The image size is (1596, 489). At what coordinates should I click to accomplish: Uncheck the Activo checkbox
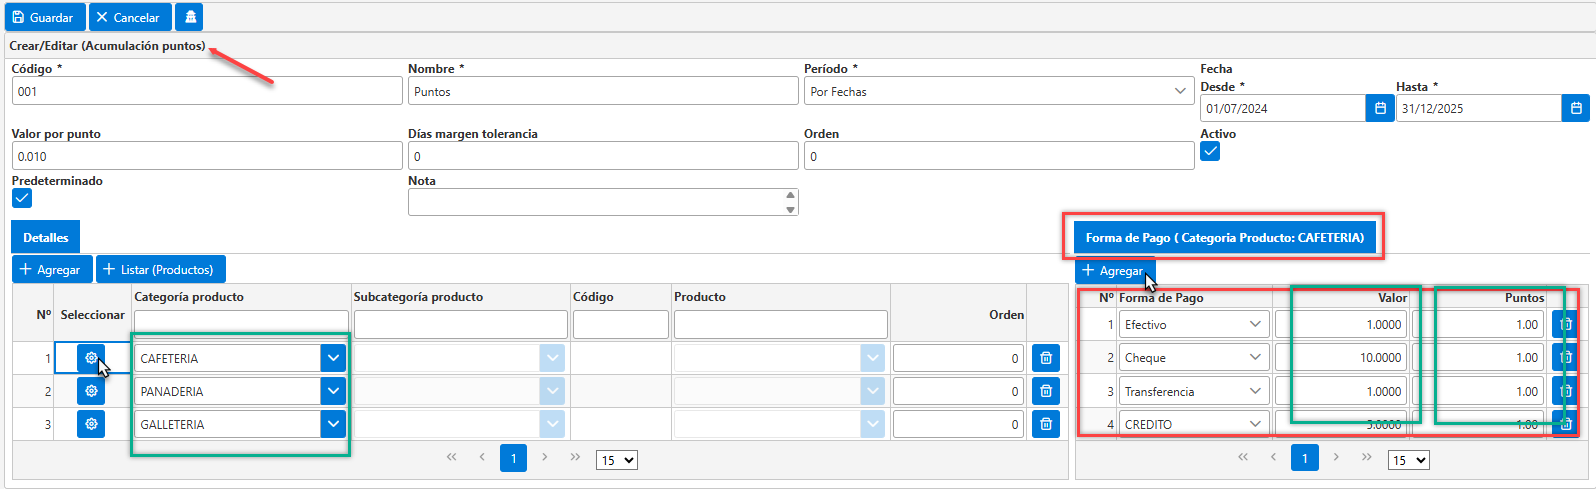1210,151
